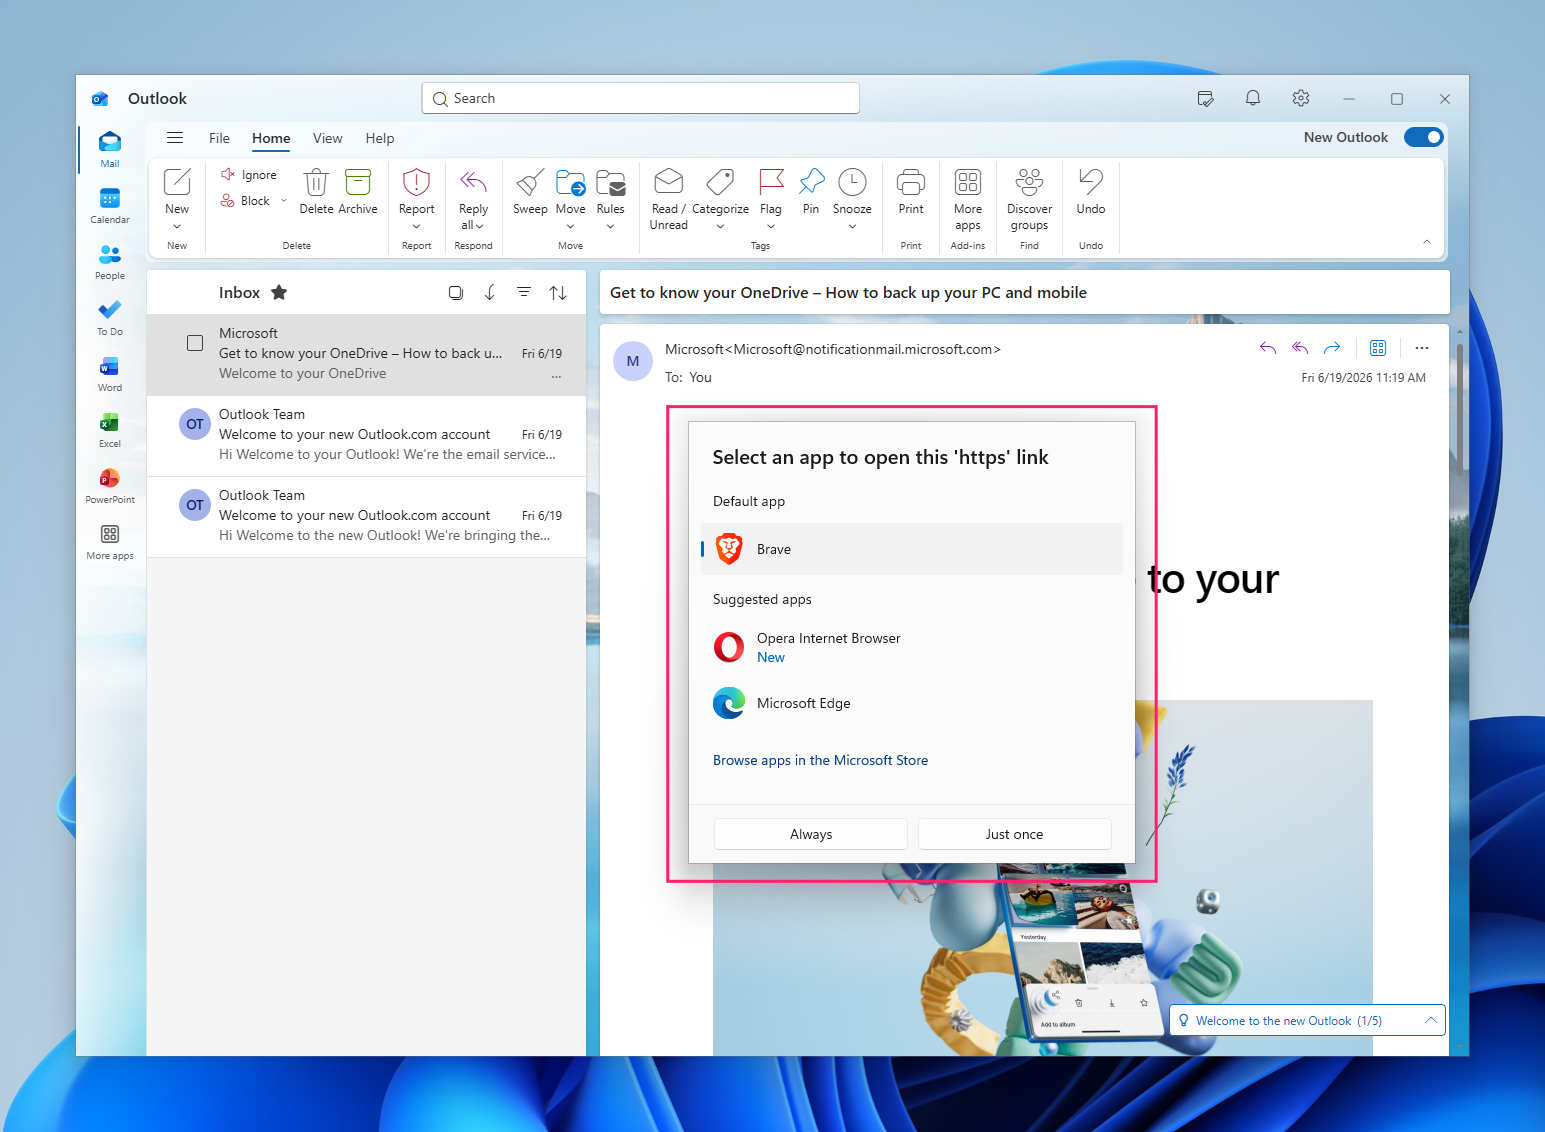Expand the Block dropdown arrow
This screenshot has width=1545, height=1132.
point(284,201)
